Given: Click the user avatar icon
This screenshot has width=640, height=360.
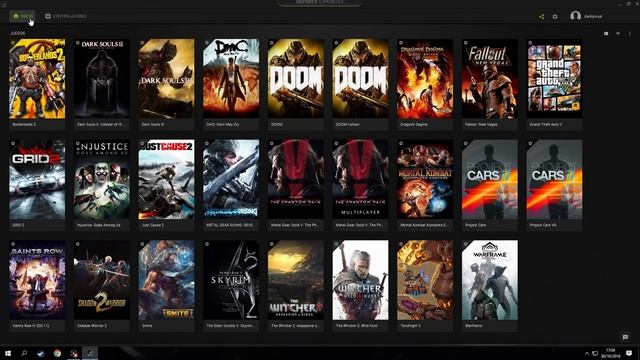Looking at the screenshot, I should (576, 16).
